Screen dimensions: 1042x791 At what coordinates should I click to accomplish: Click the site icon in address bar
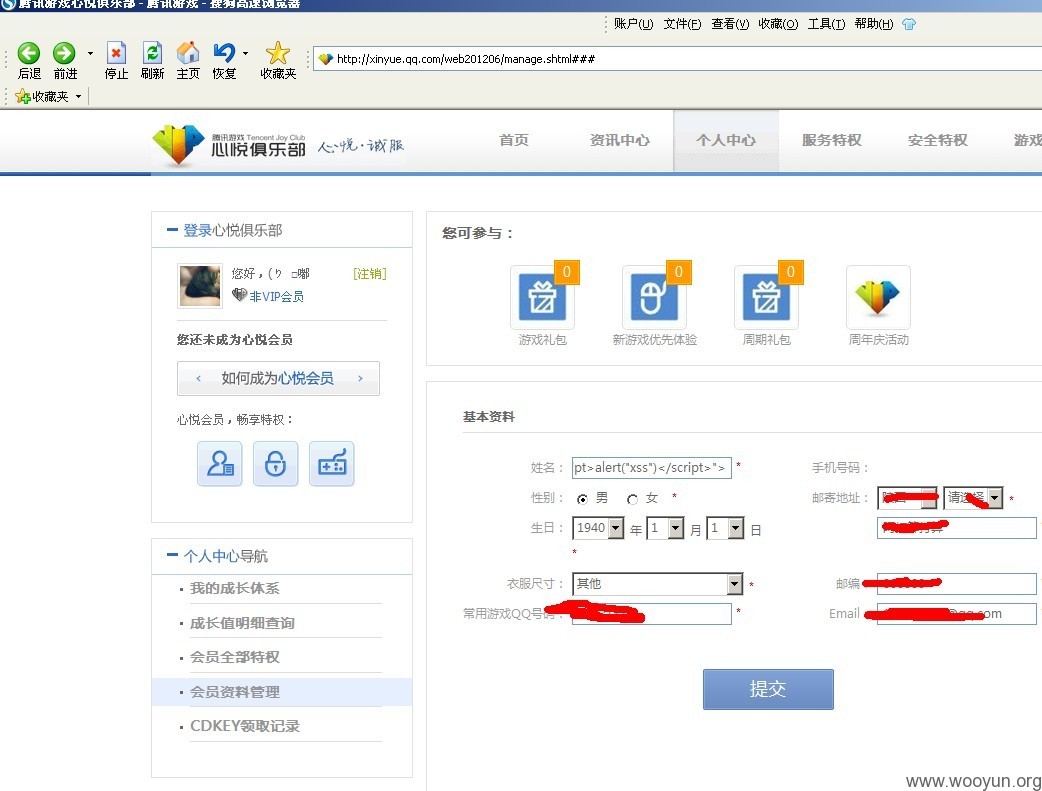325,59
